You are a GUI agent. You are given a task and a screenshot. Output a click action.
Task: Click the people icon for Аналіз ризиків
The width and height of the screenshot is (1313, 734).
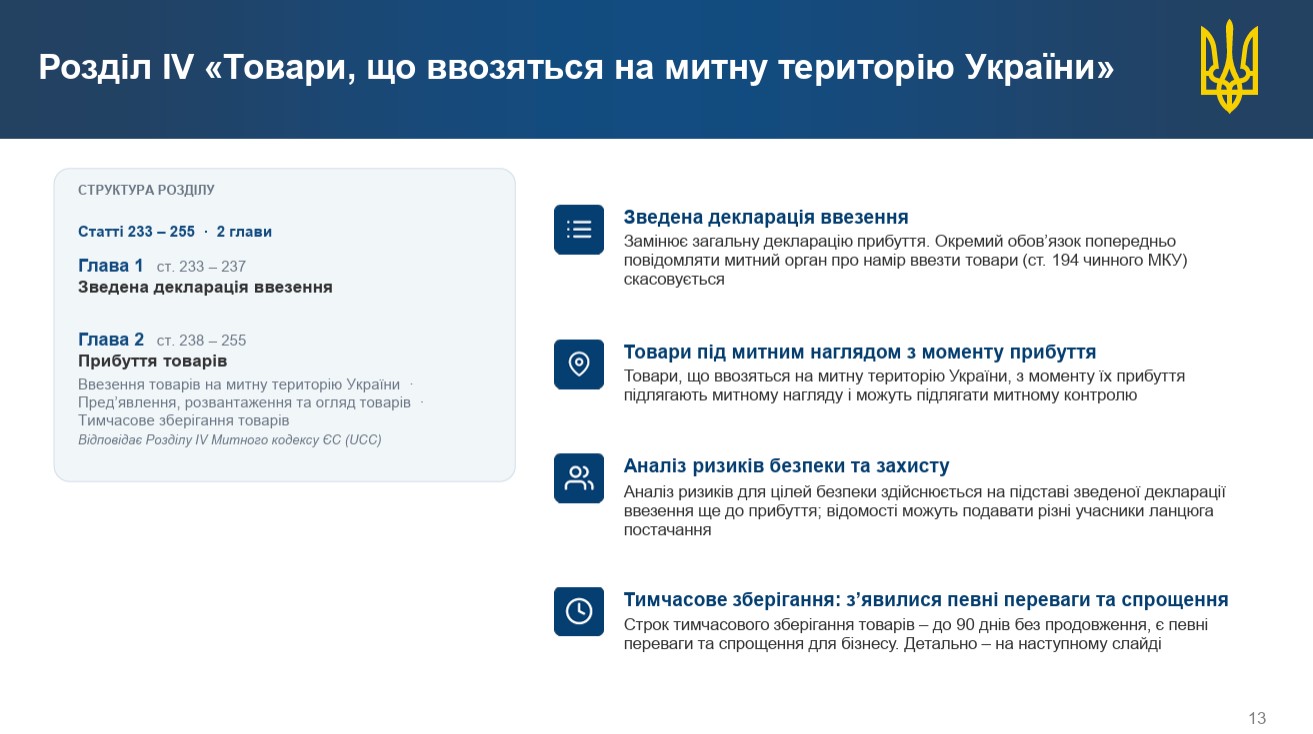[579, 478]
